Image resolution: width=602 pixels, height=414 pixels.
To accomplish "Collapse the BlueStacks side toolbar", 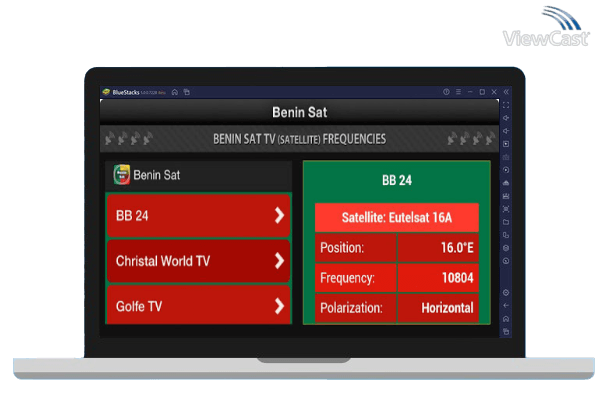I will pos(506,92).
